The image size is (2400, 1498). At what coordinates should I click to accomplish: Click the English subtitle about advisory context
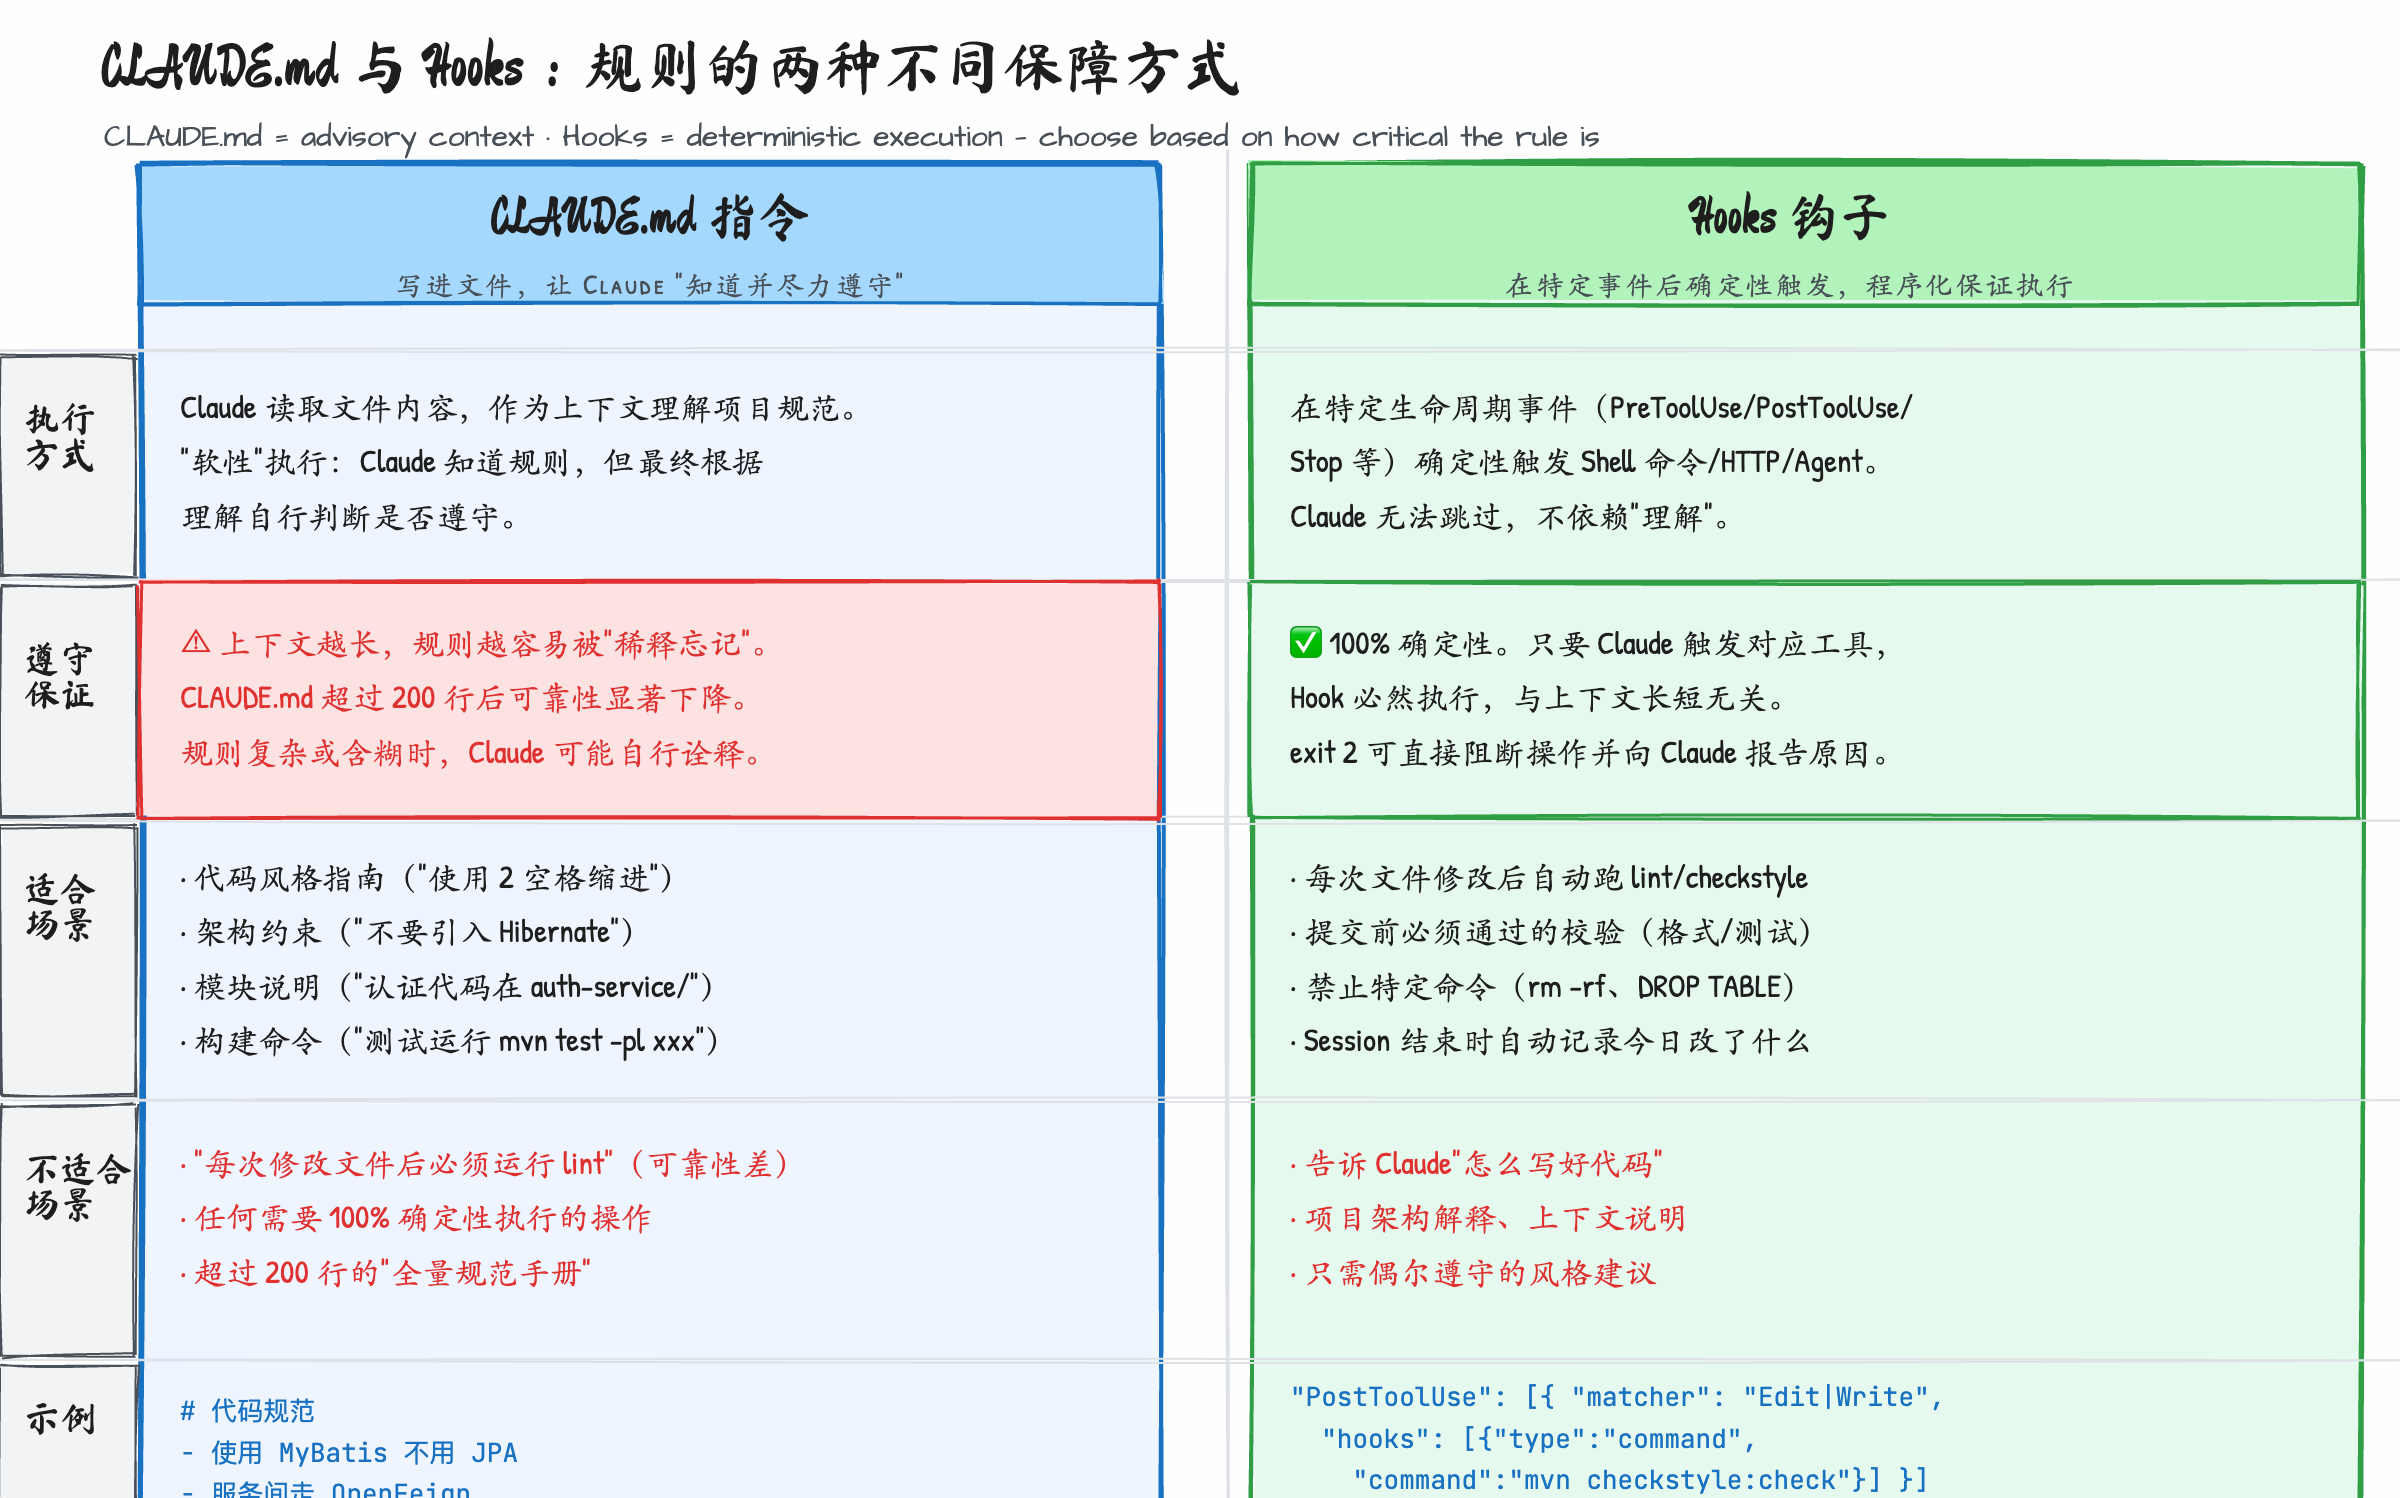coord(851,136)
